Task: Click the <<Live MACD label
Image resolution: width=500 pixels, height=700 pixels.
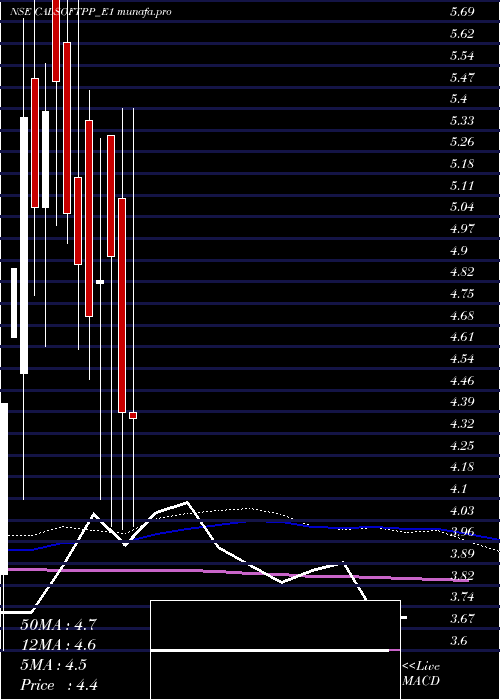Action: 421,674
